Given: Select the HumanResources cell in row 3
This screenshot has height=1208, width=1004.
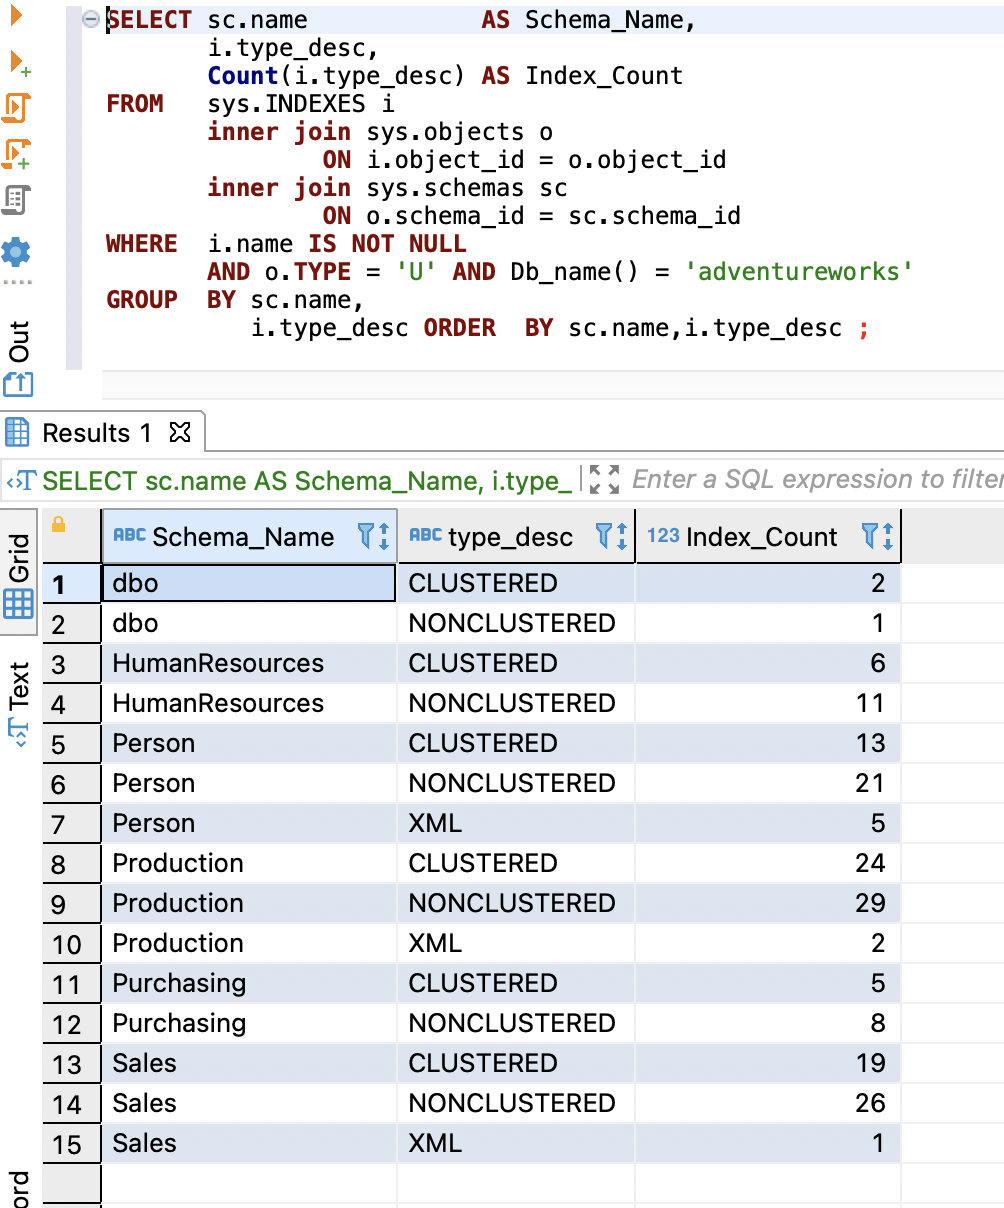Looking at the screenshot, I should pyautogui.click(x=218, y=663).
